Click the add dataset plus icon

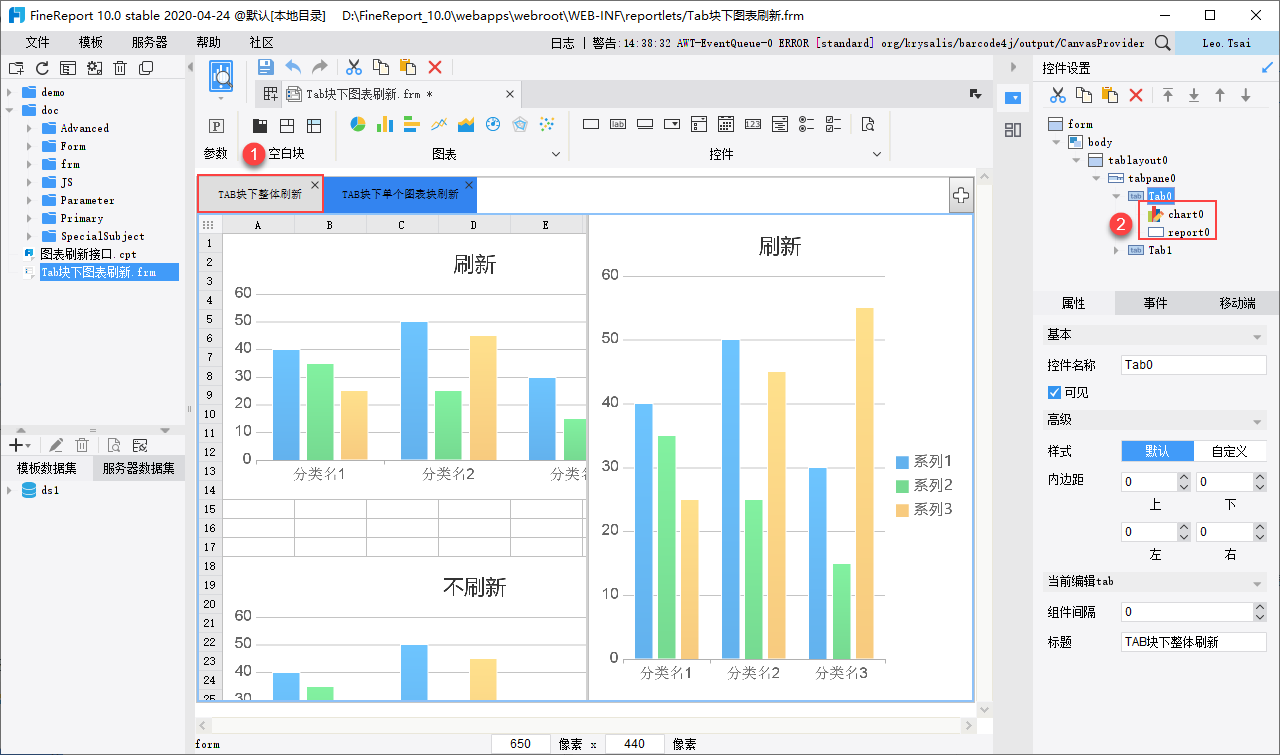pyautogui.click(x=16, y=445)
